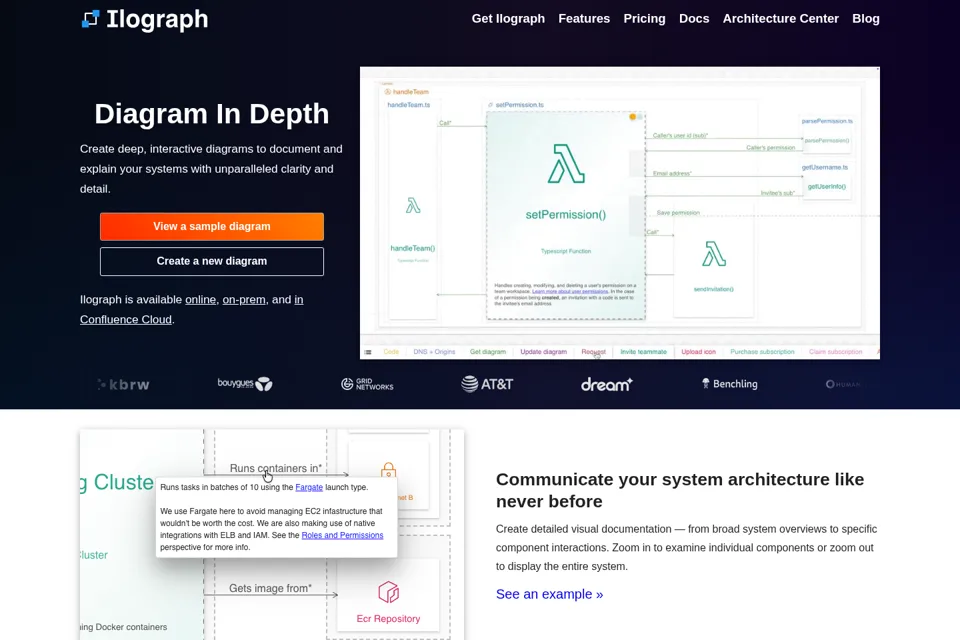The width and height of the screenshot is (960, 640).
Task: Click the 'Typescript Function' subtitle of setPermission
Action: click(566, 251)
